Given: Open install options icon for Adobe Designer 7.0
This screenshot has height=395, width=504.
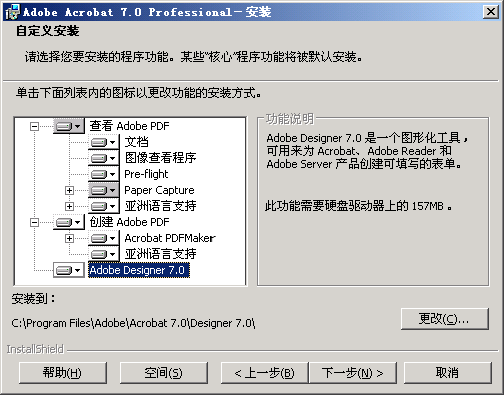Looking at the screenshot, I should [69, 270].
